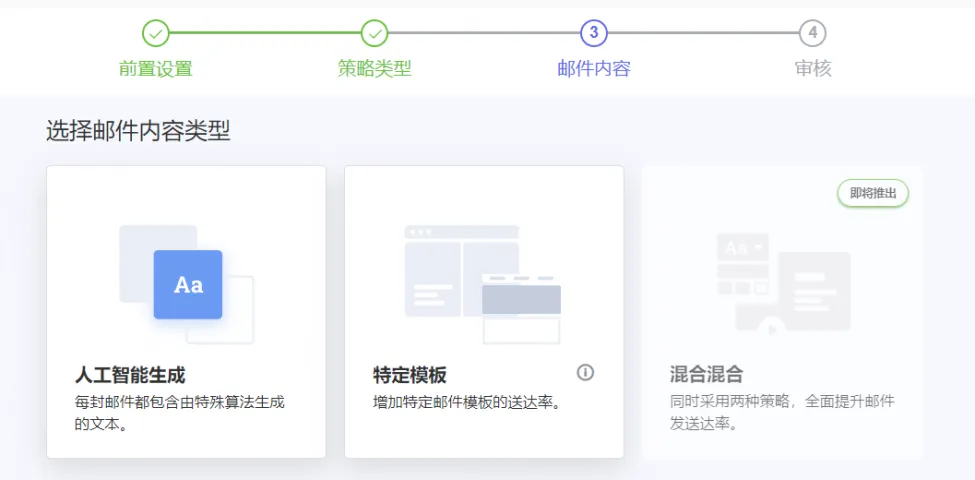This screenshot has height=480, width=975.
Task: Choose the 特定模板 card title
Action: tap(409, 375)
